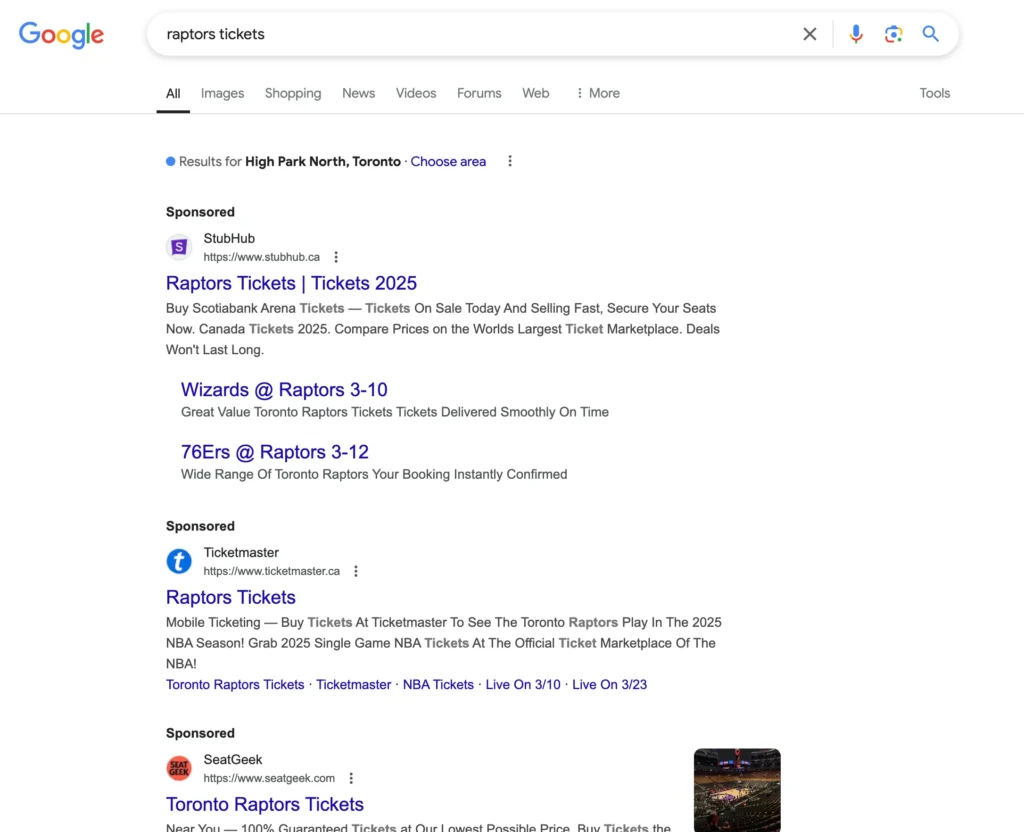Click the blue location dot icon

click(x=170, y=161)
